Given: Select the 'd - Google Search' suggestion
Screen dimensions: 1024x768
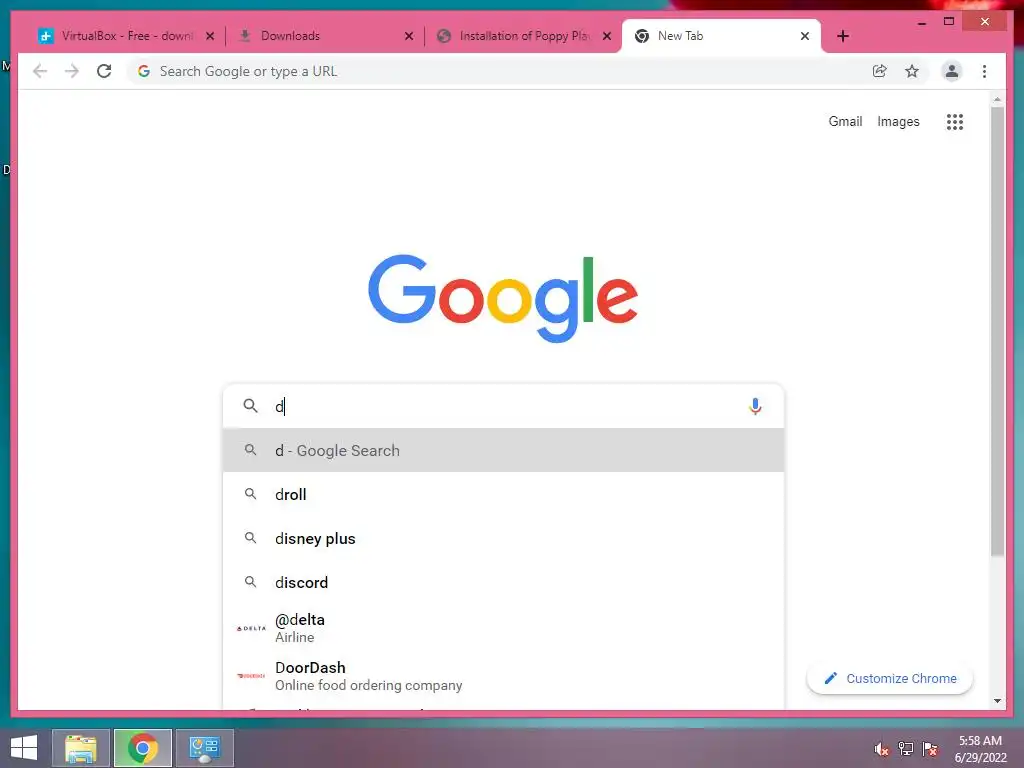Looking at the screenshot, I should (503, 450).
